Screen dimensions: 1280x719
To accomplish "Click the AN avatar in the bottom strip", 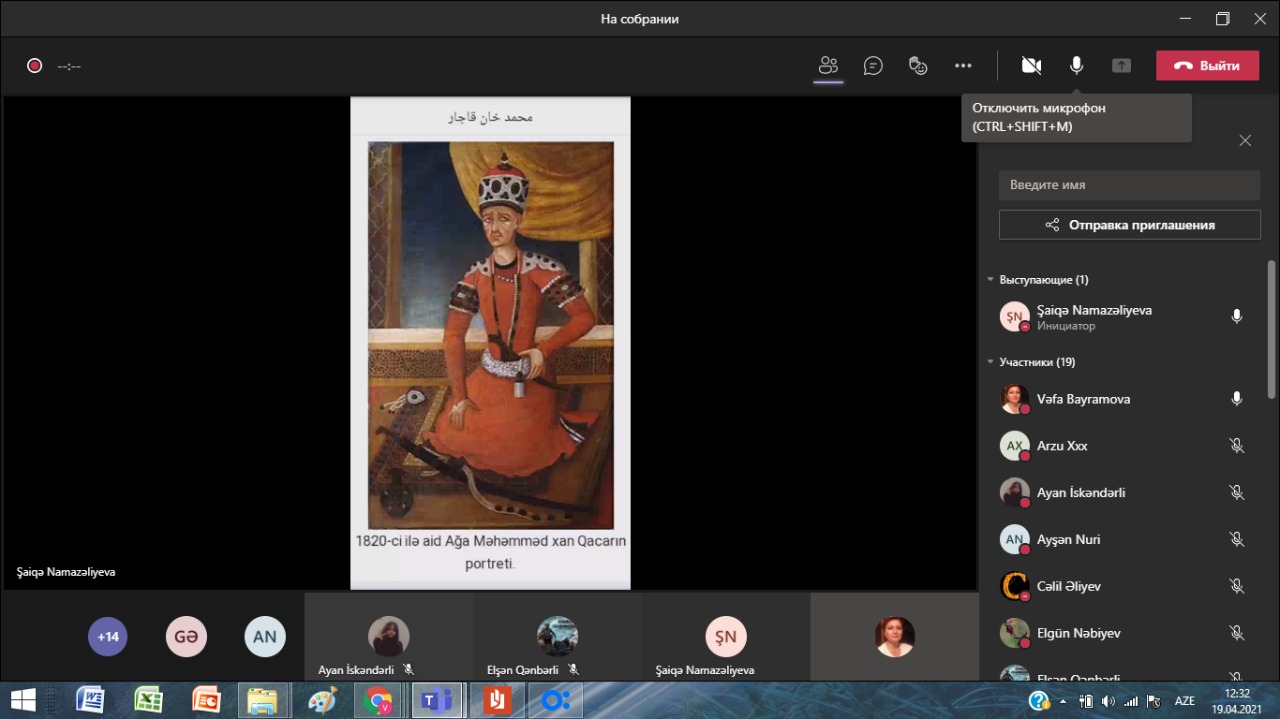I will click(265, 636).
